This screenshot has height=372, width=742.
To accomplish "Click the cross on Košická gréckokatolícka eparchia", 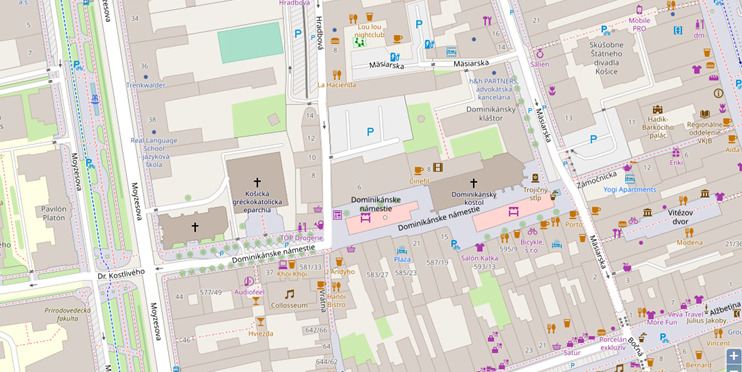I will click(x=257, y=182).
